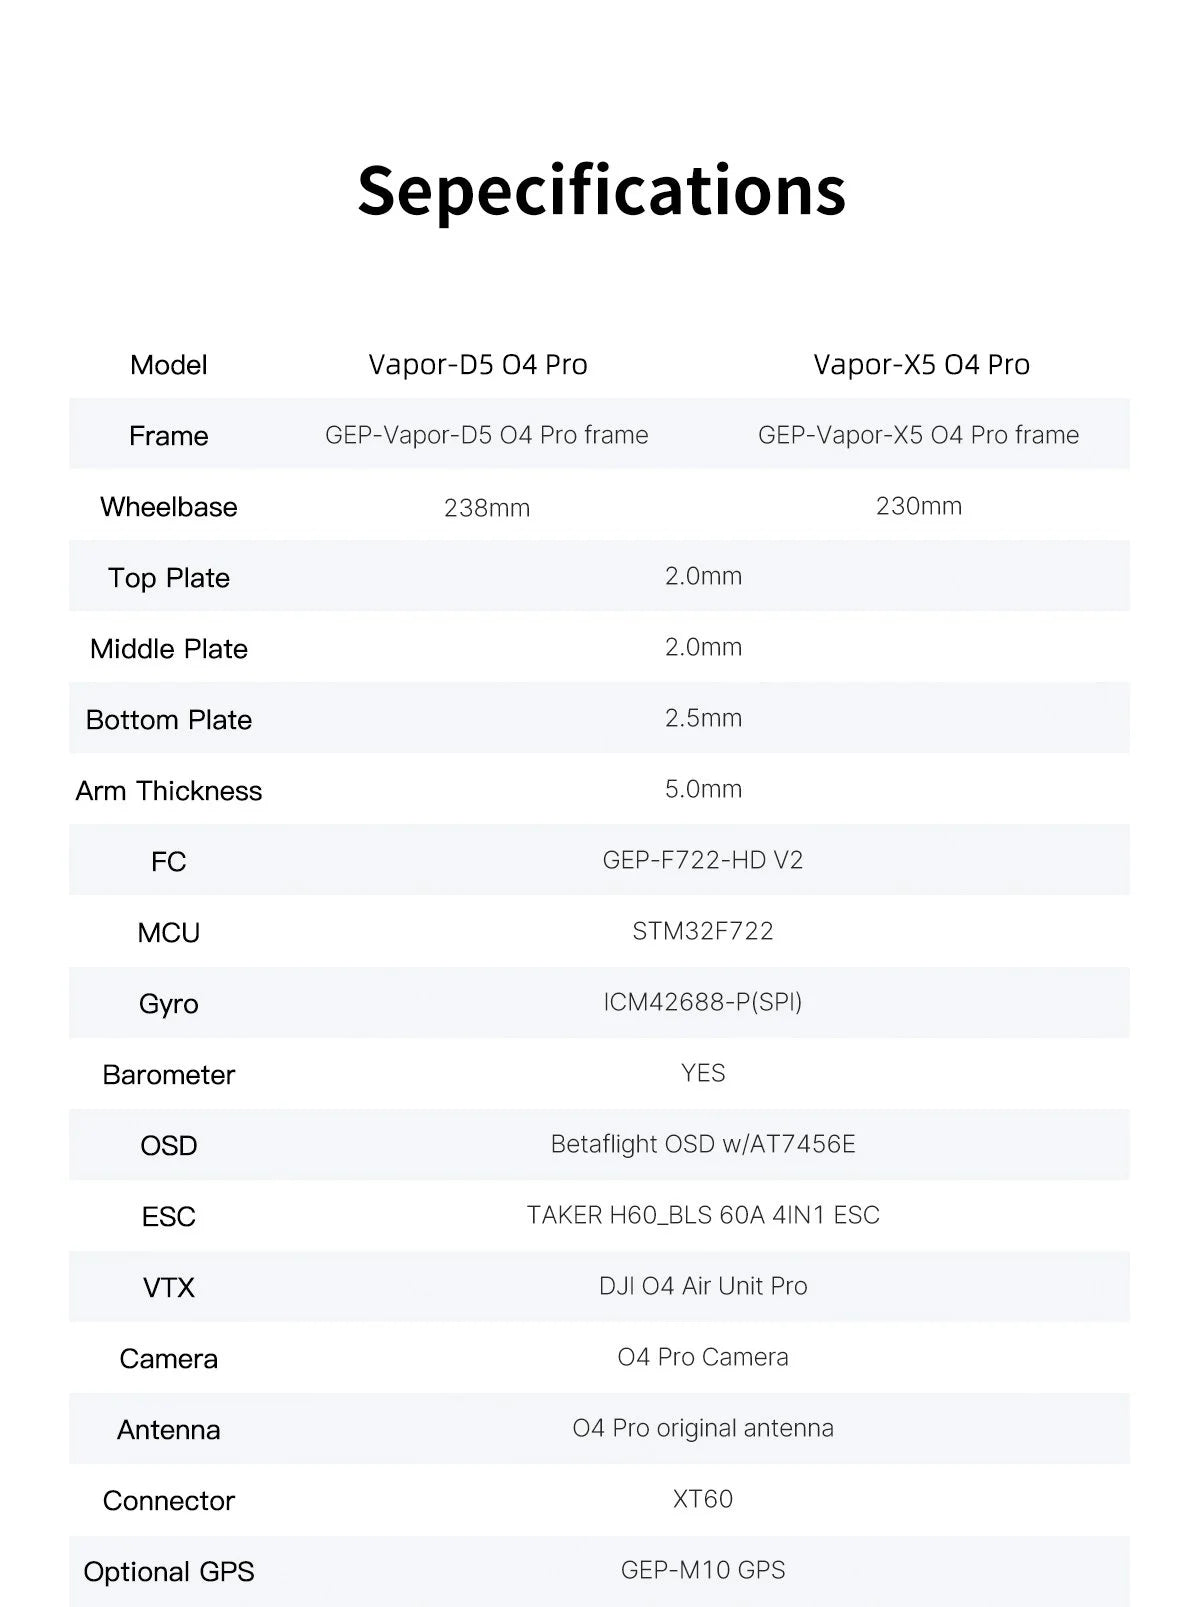Screen dimensions: 1200x1607
Task: Select the Top Plate row label
Action: point(169,578)
